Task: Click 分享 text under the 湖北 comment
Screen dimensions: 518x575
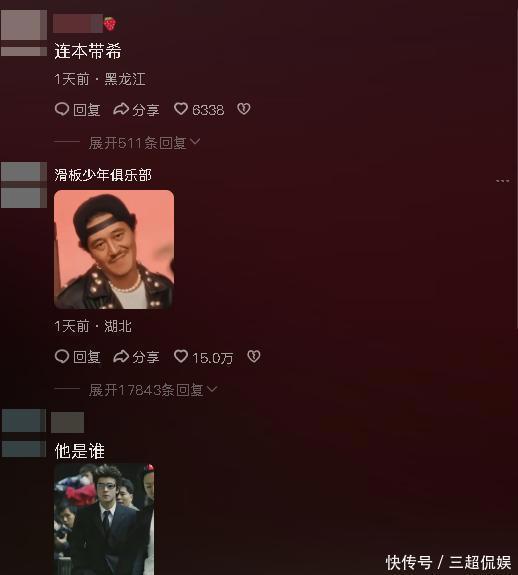Action: 146,357
